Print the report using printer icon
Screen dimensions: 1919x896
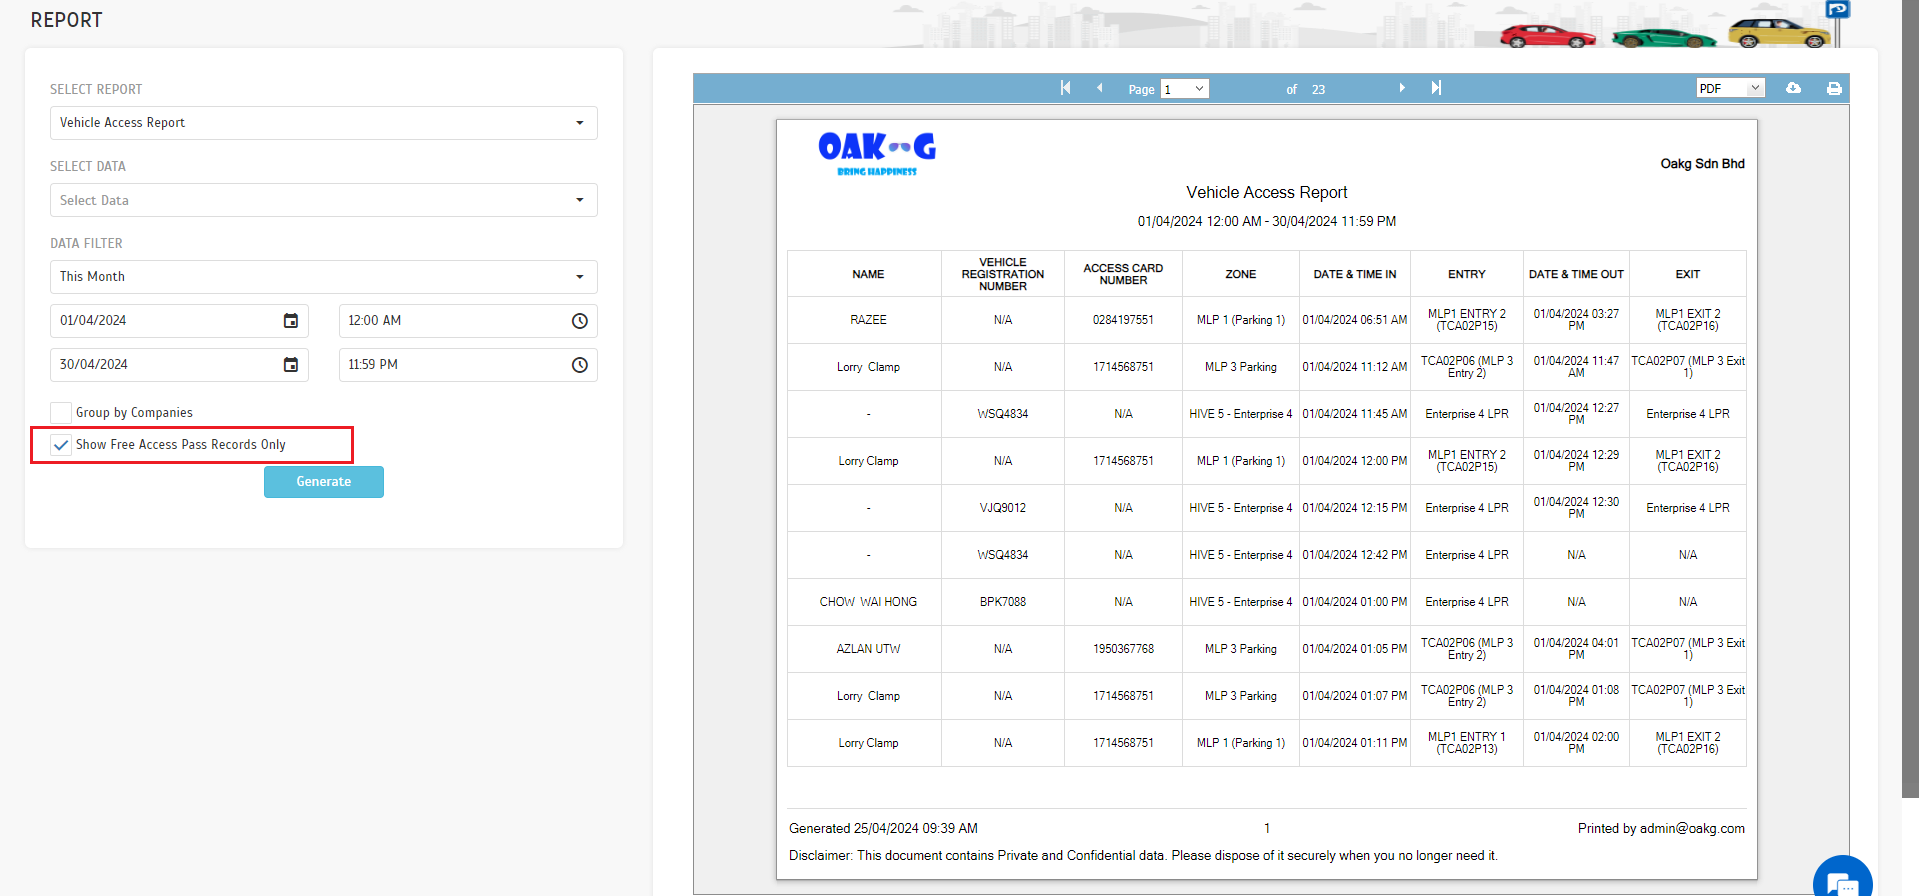(1834, 88)
